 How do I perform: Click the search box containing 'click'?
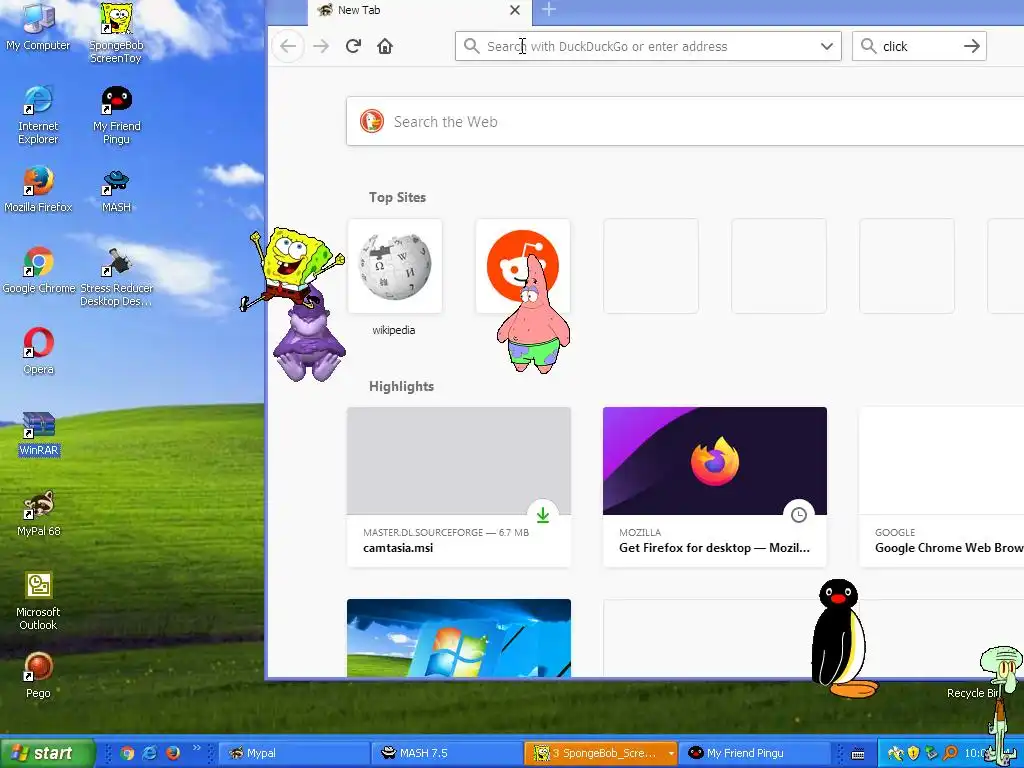918,46
